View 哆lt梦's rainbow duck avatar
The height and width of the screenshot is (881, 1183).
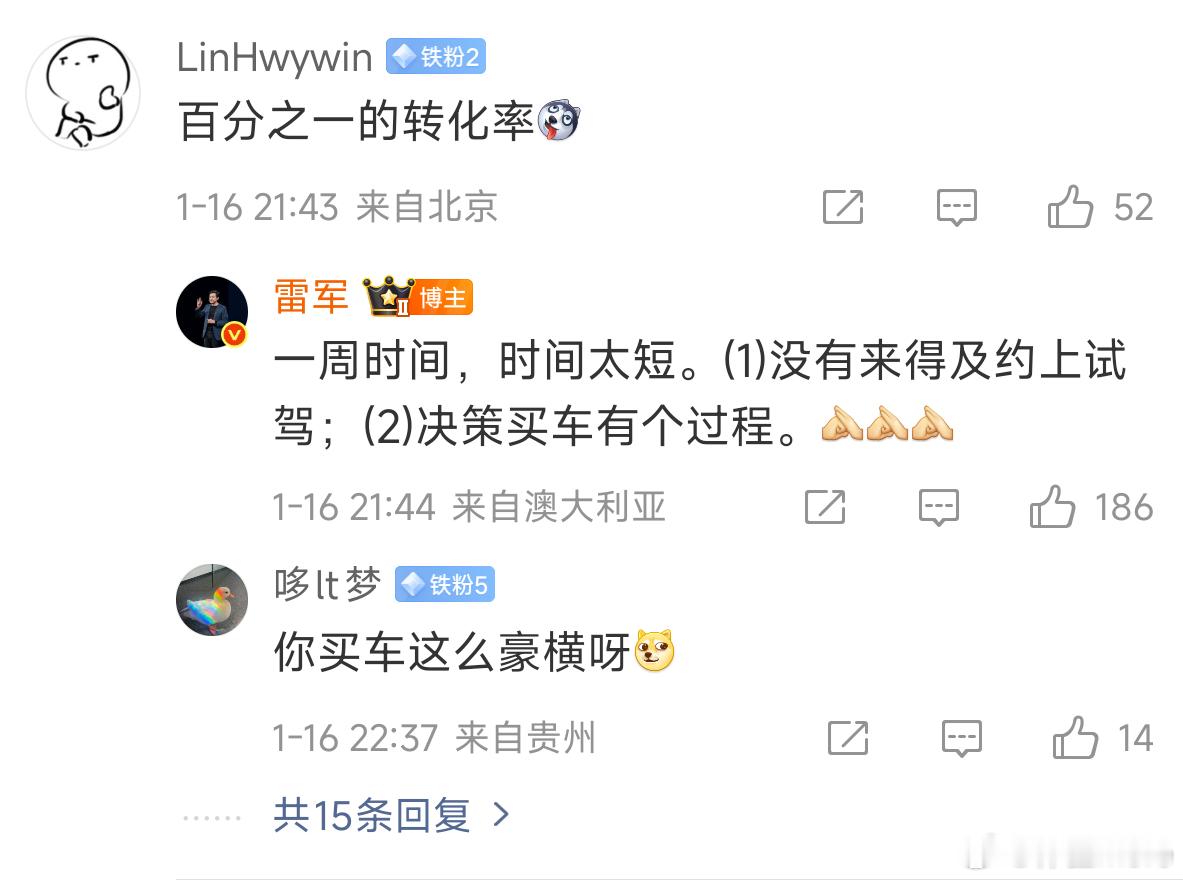(212, 600)
